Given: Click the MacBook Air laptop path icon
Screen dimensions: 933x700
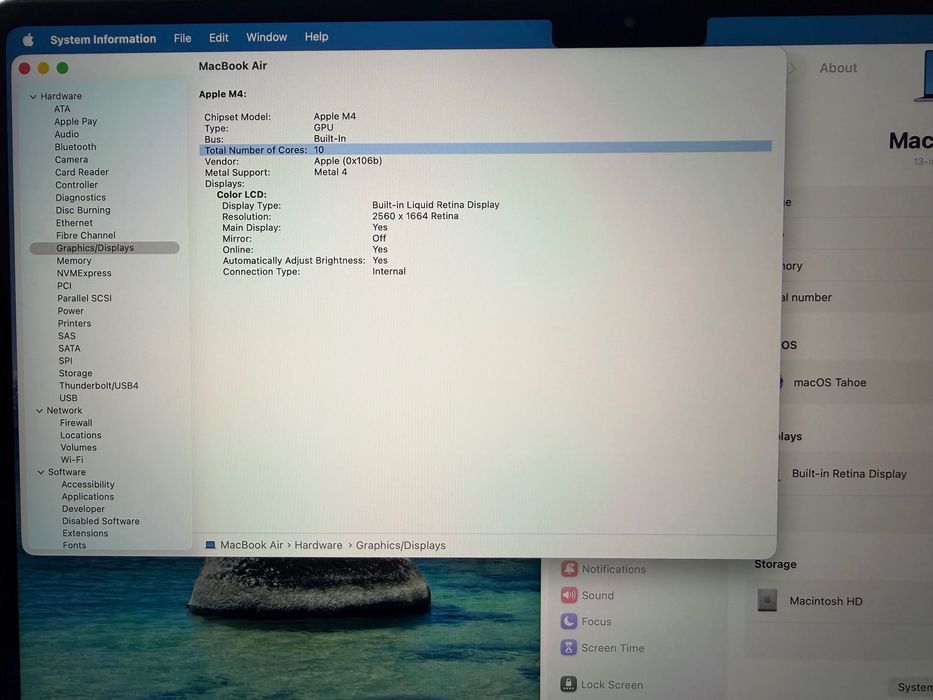Looking at the screenshot, I should click(x=210, y=545).
